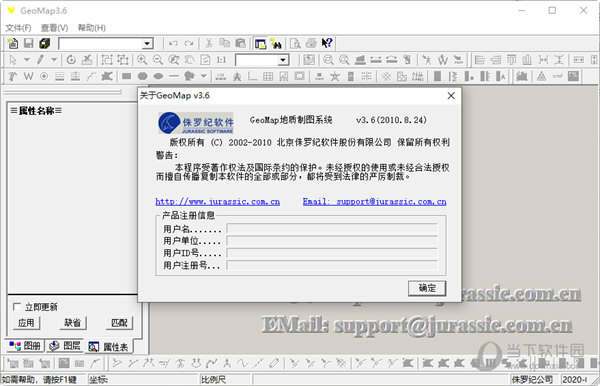600x386 pixels.
Task: Switch to the 属性表 tab
Action: point(109,347)
